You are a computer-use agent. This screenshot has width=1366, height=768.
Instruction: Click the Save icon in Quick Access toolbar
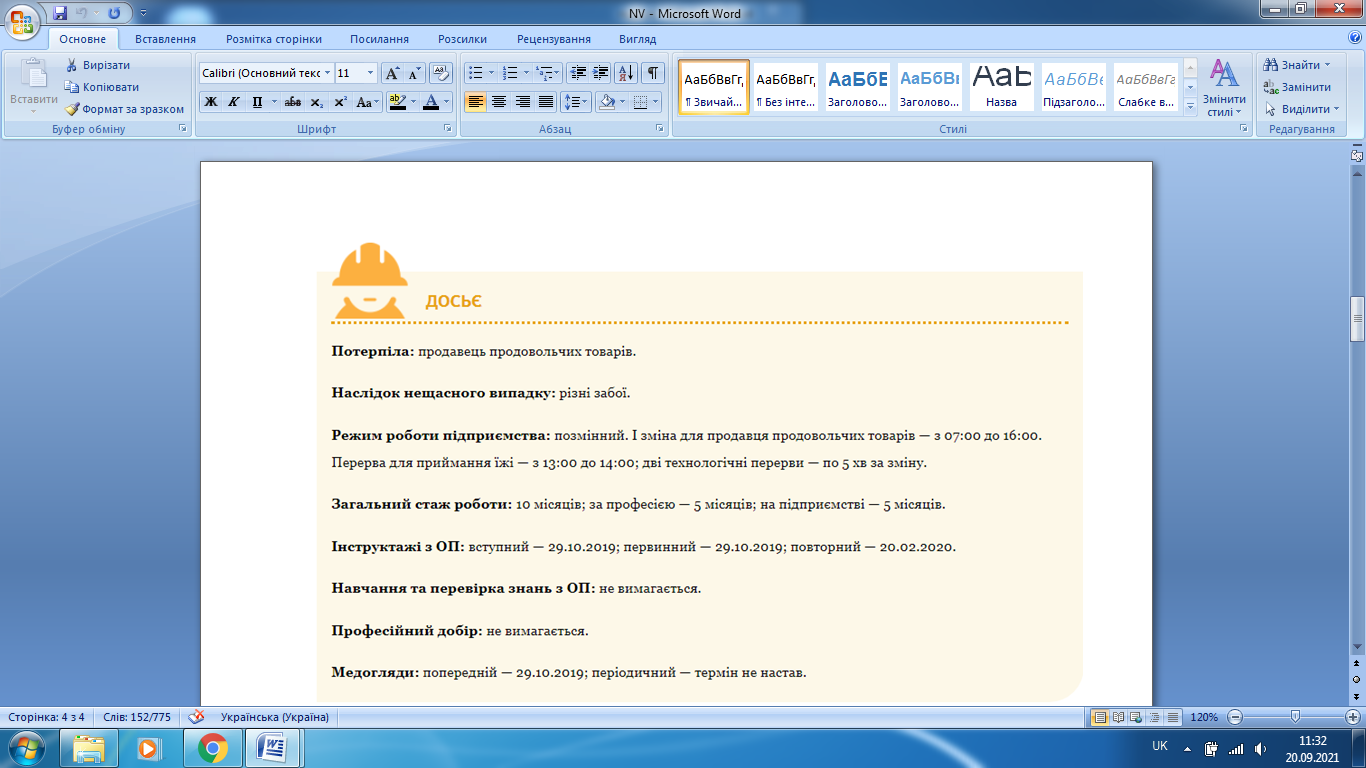(60, 13)
